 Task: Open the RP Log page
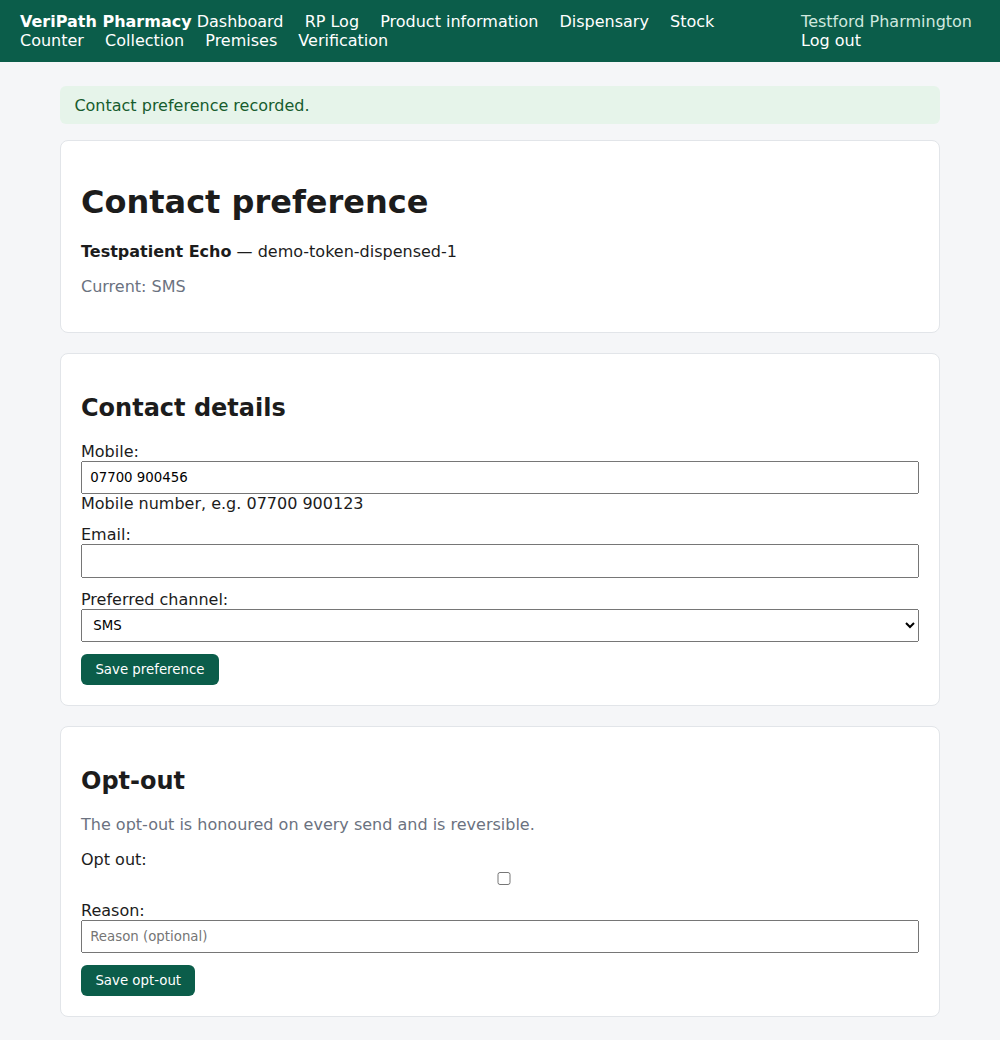332,21
